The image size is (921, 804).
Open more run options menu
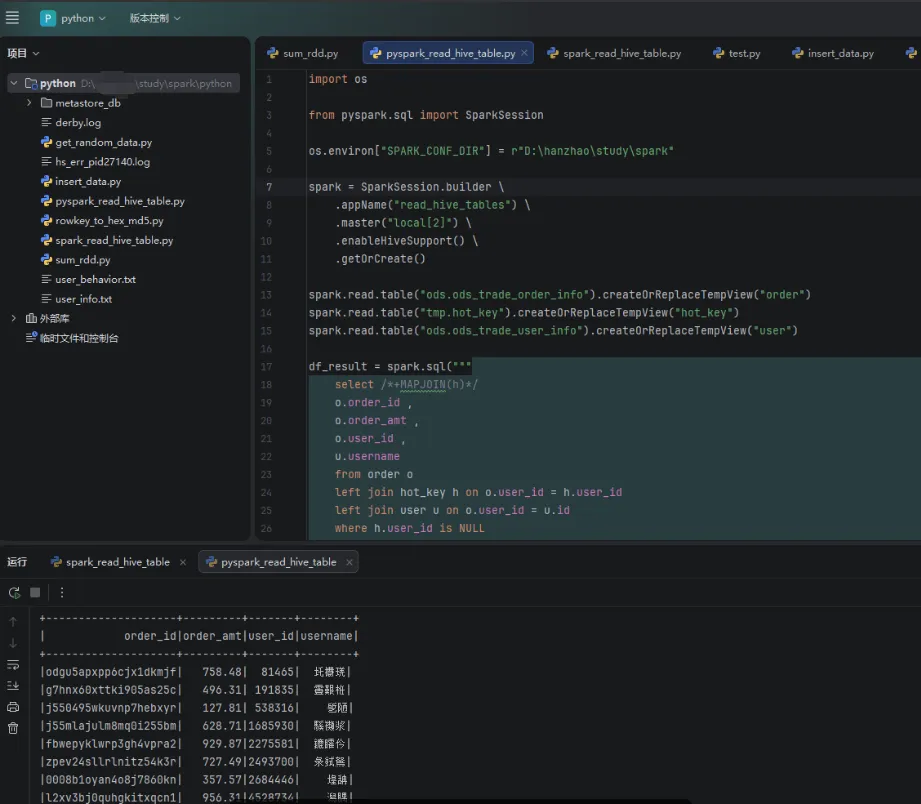(x=62, y=593)
